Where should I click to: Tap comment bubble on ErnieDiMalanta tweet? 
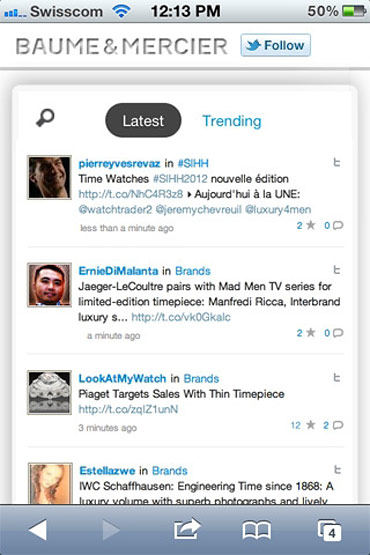pyautogui.click(x=338, y=333)
